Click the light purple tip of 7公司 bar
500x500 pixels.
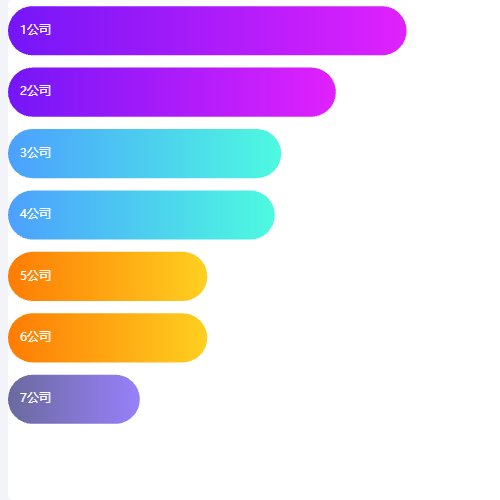tap(127, 399)
